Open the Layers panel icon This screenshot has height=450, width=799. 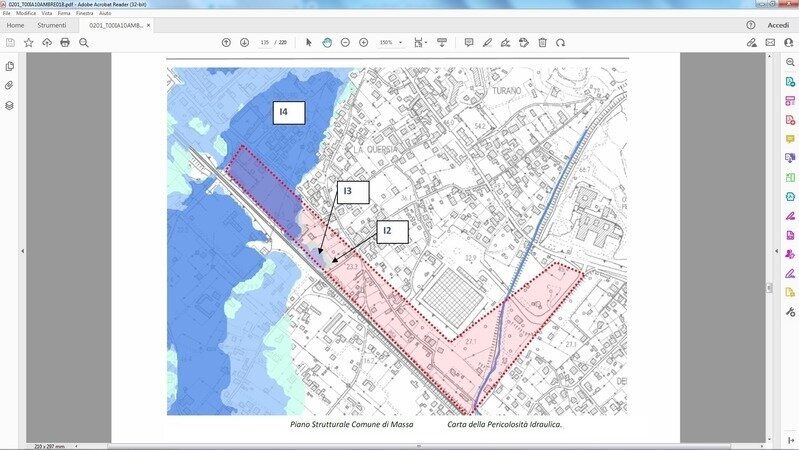(10, 105)
